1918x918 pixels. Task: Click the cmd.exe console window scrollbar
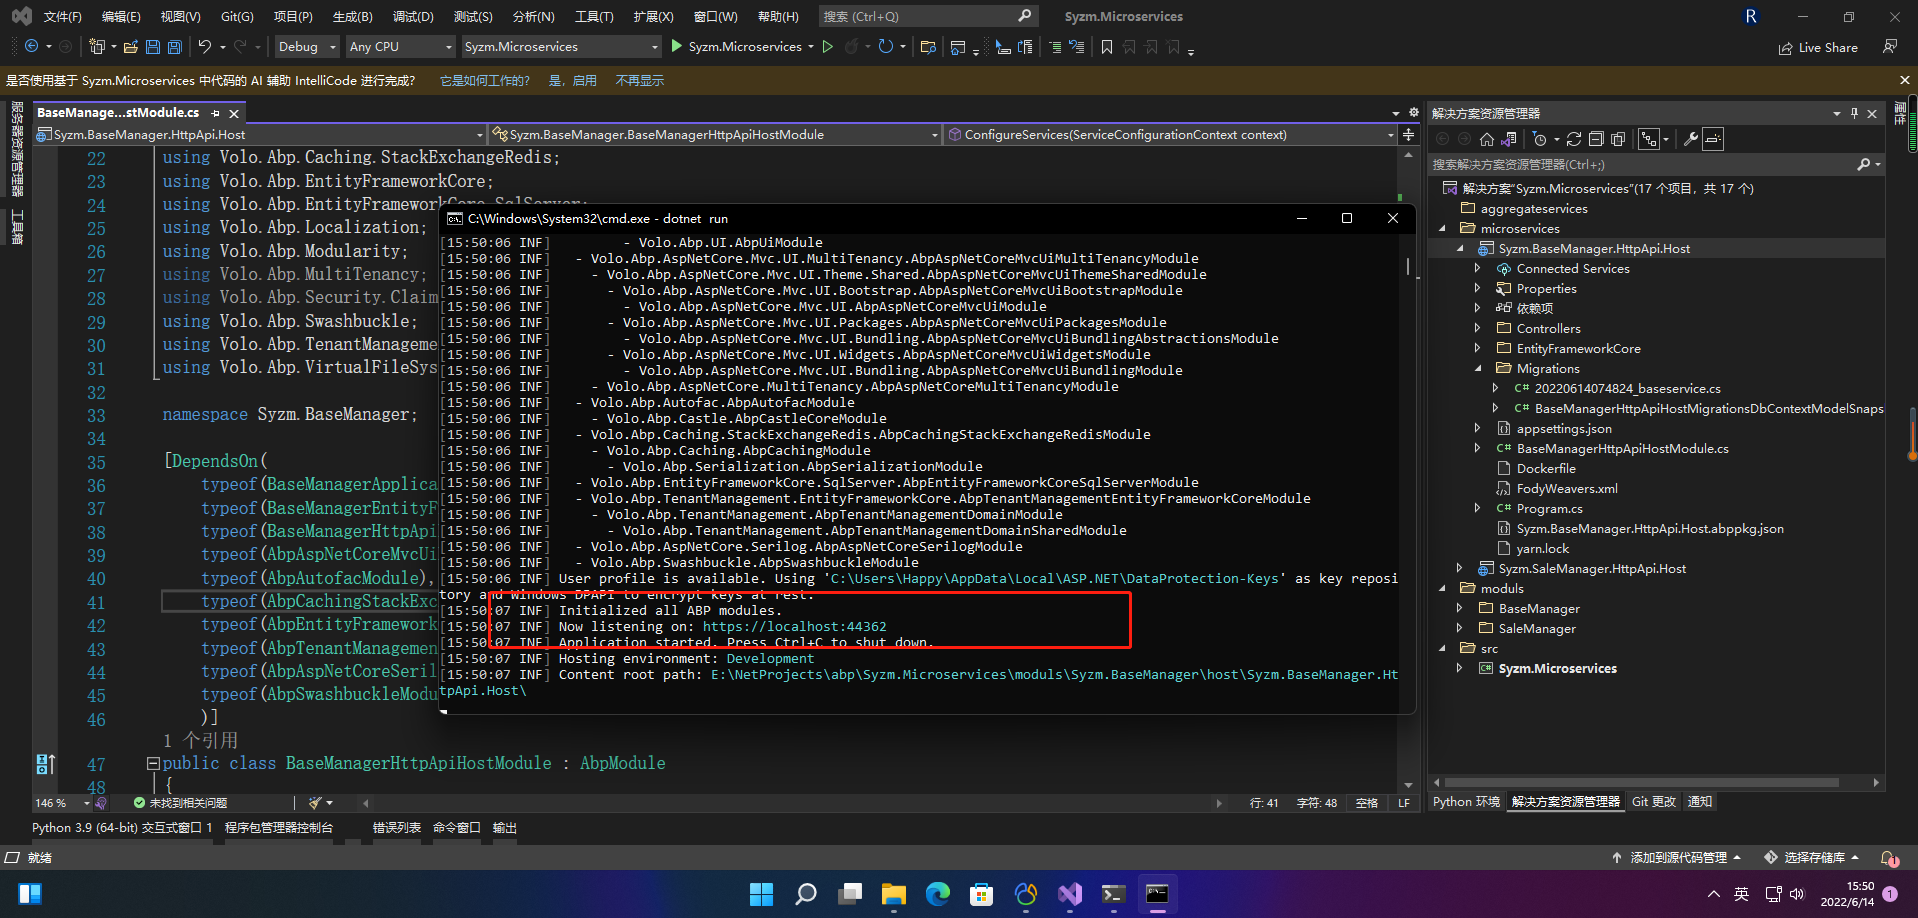coord(1408,266)
